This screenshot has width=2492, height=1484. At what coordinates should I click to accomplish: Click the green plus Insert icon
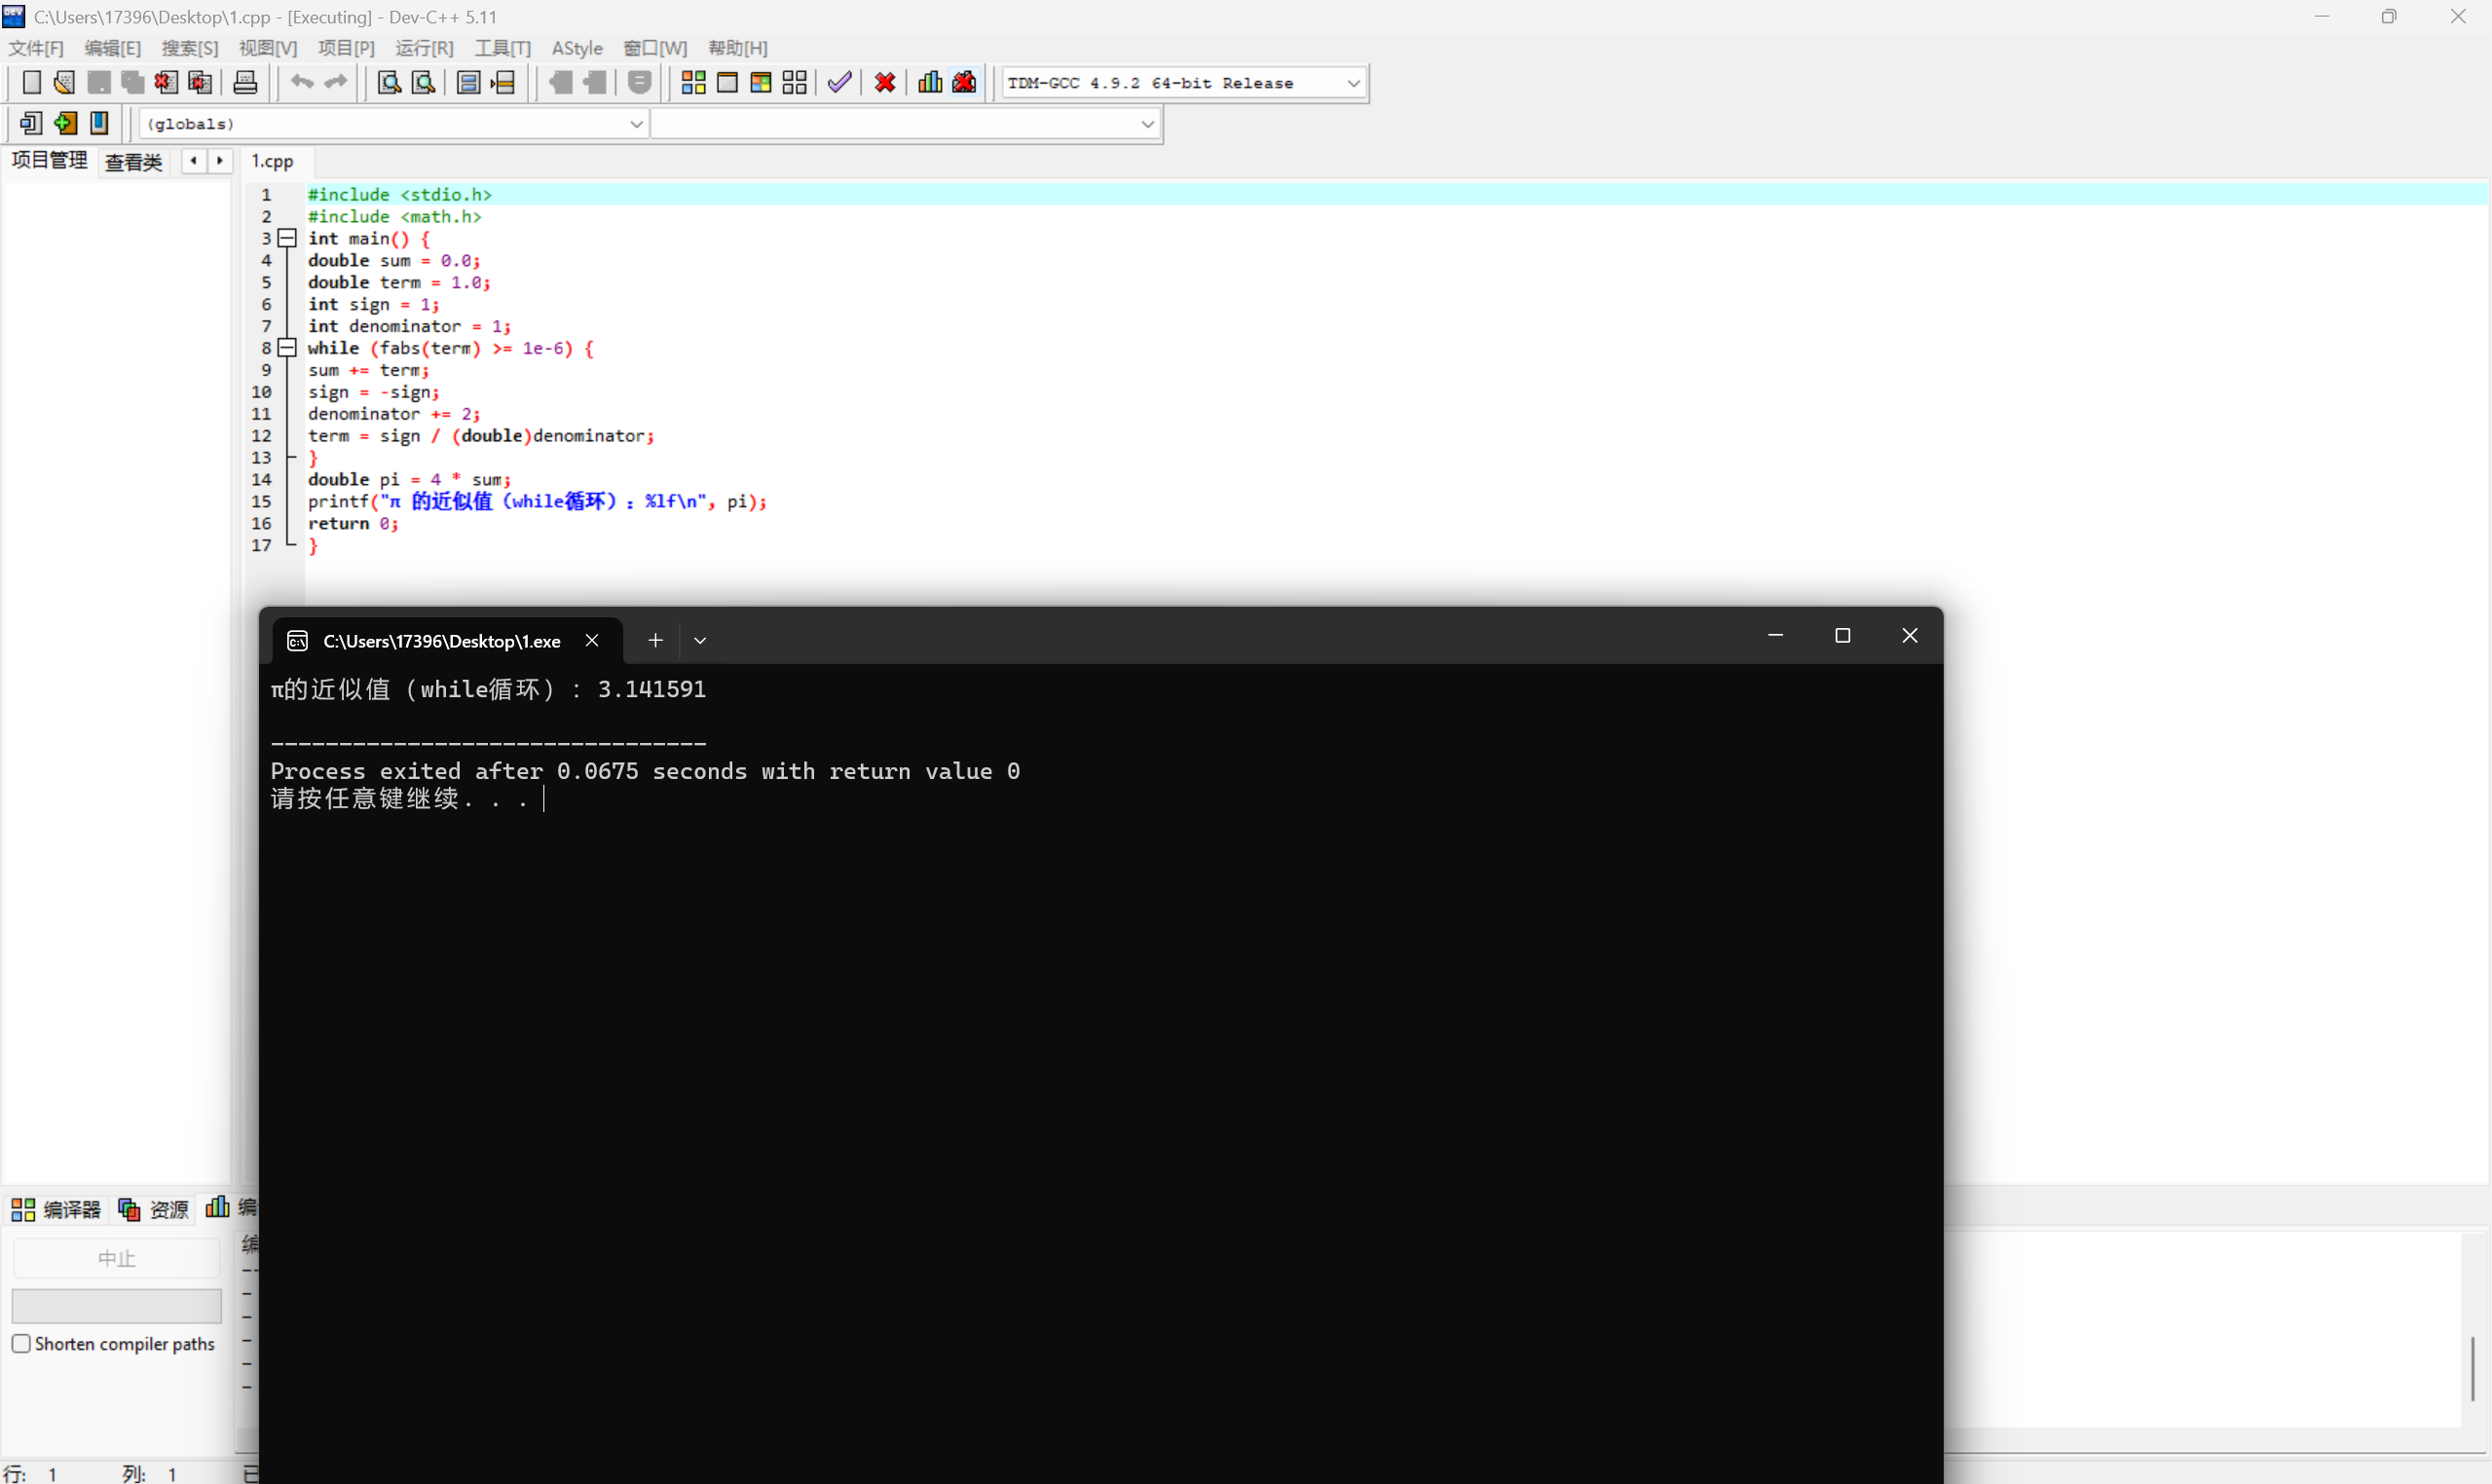pos(65,123)
